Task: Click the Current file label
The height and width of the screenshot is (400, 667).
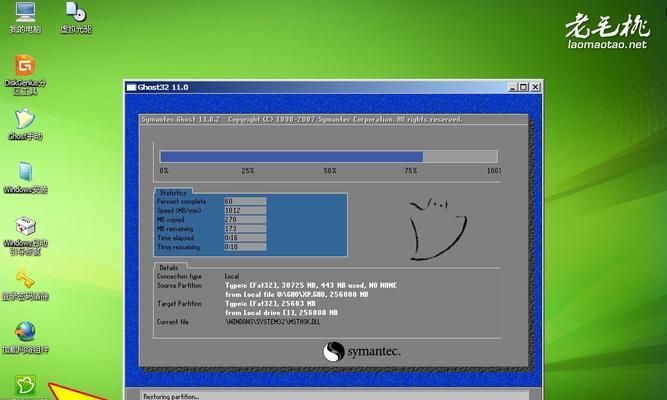Action: pyautogui.click(x=172, y=322)
